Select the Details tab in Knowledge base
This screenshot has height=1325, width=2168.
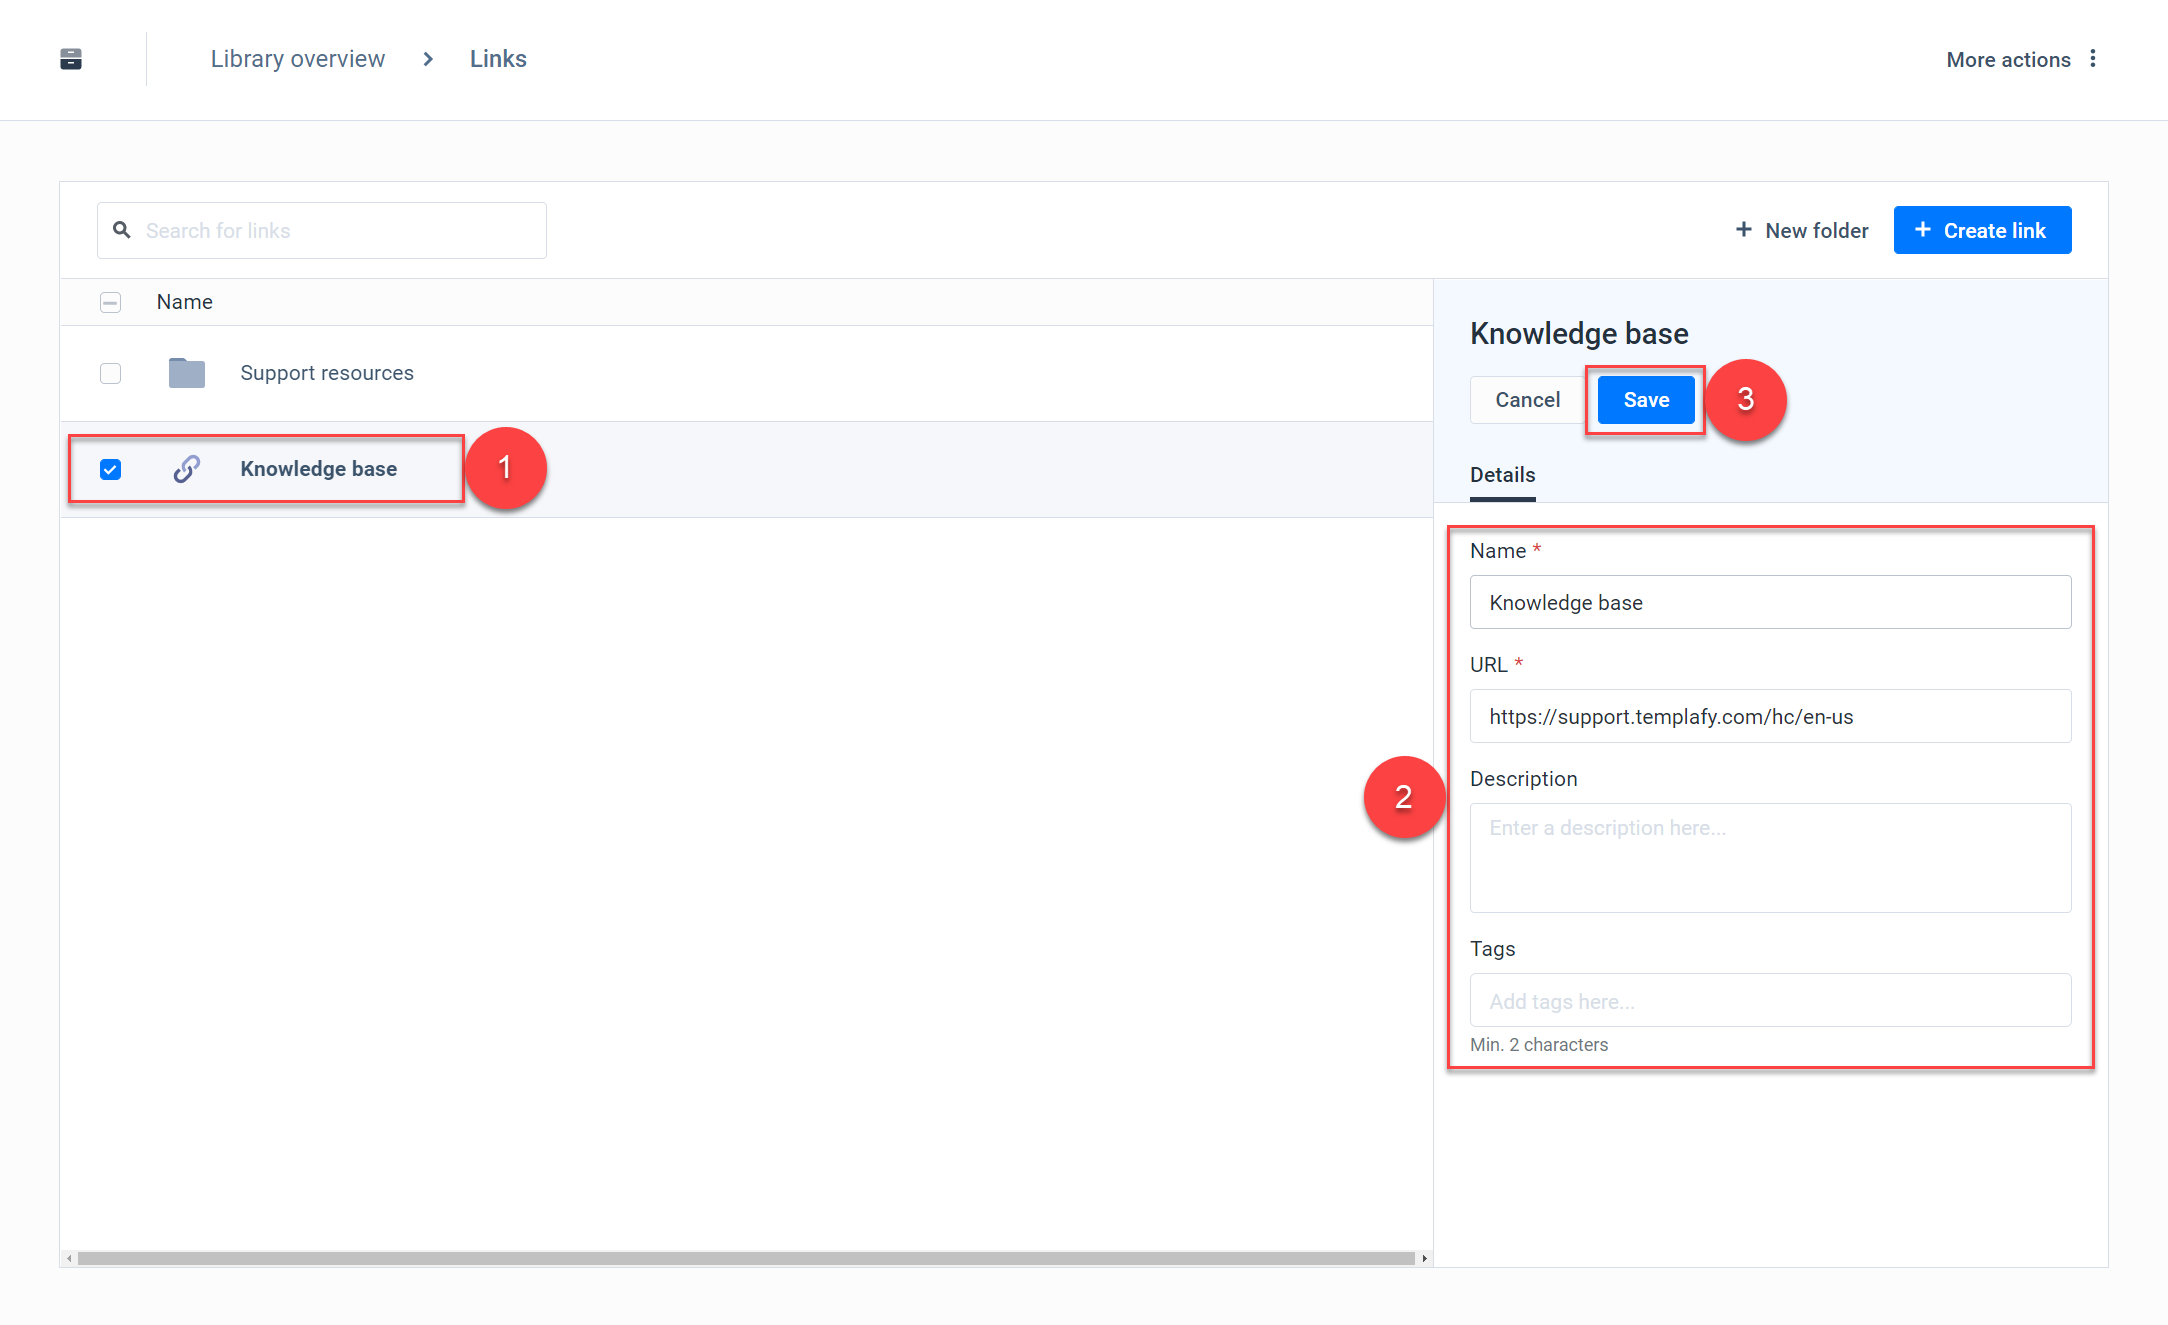pos(1501,474)
